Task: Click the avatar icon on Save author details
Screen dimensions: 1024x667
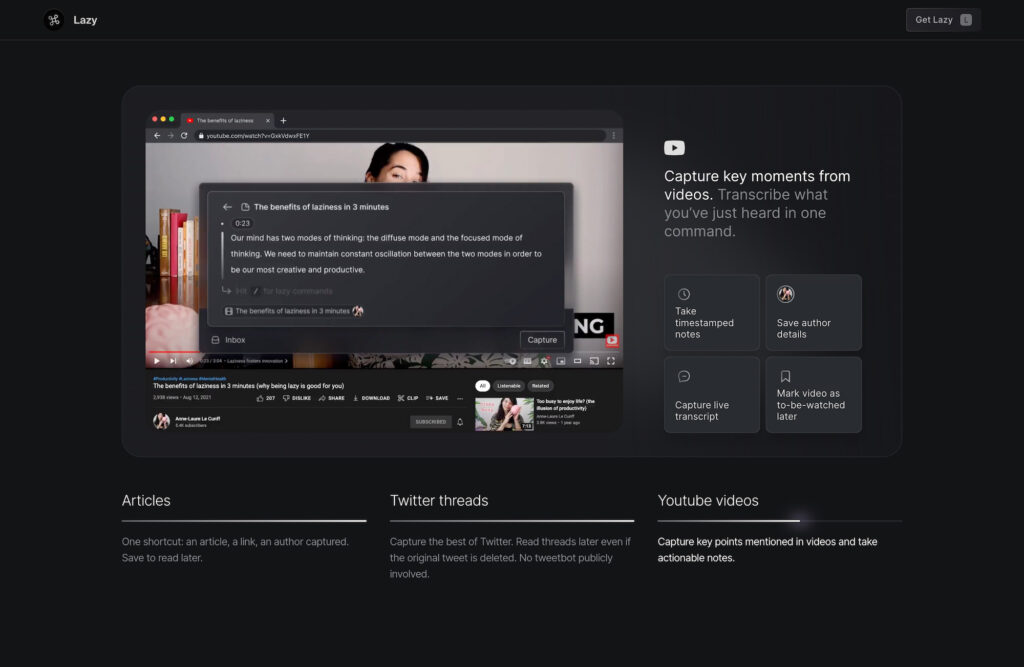Action: (786, 294)
